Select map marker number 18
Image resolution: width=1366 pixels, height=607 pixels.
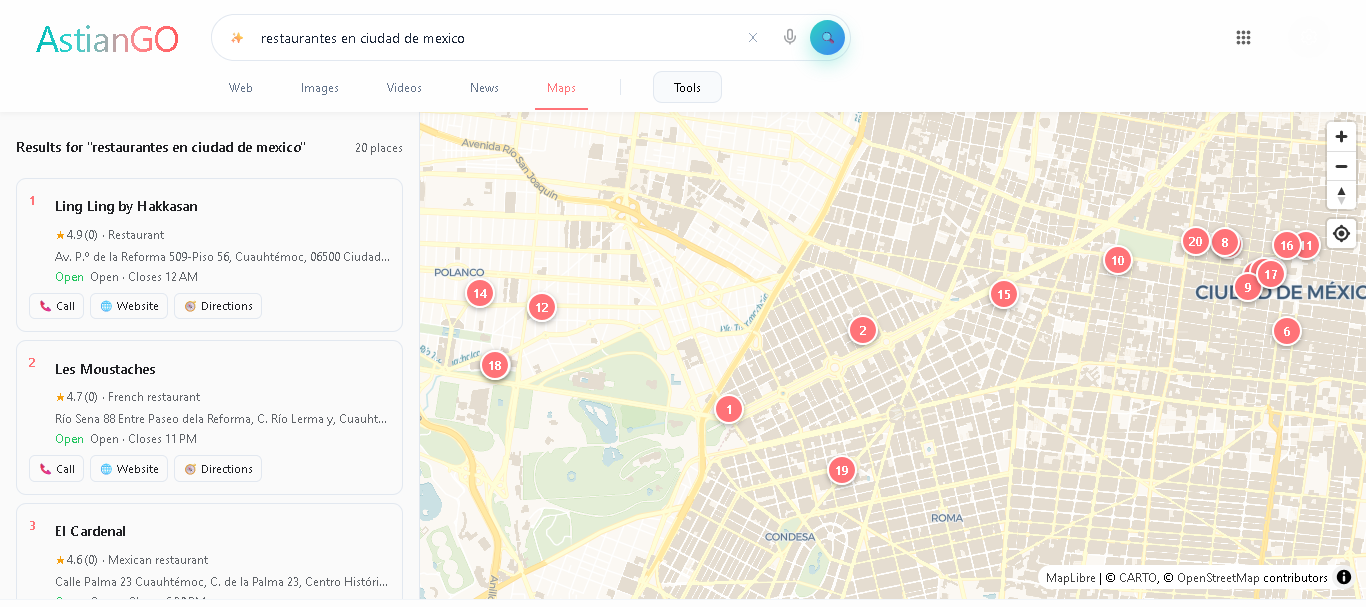pos(494,365)
